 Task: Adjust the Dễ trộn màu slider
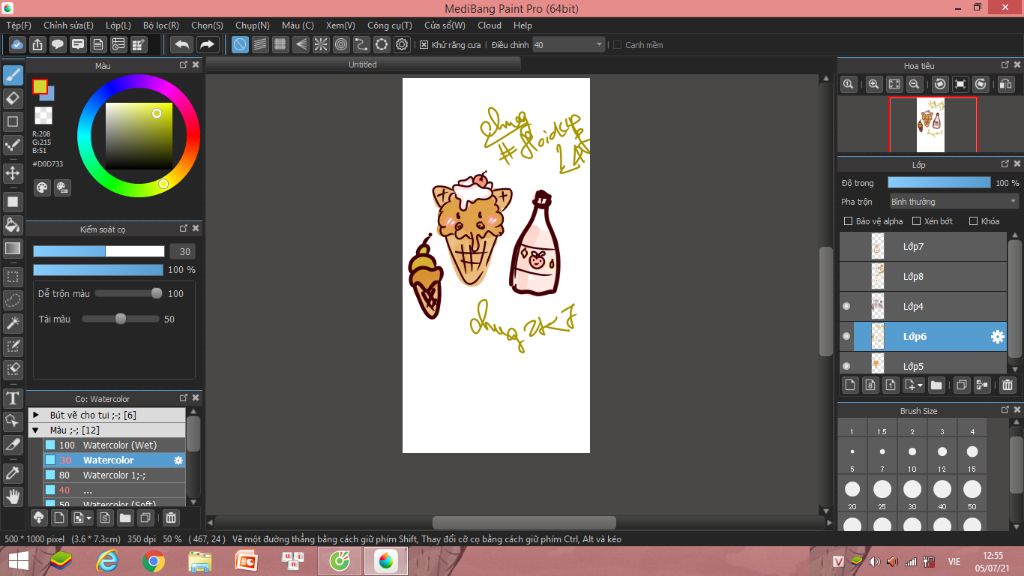(128, 294)
